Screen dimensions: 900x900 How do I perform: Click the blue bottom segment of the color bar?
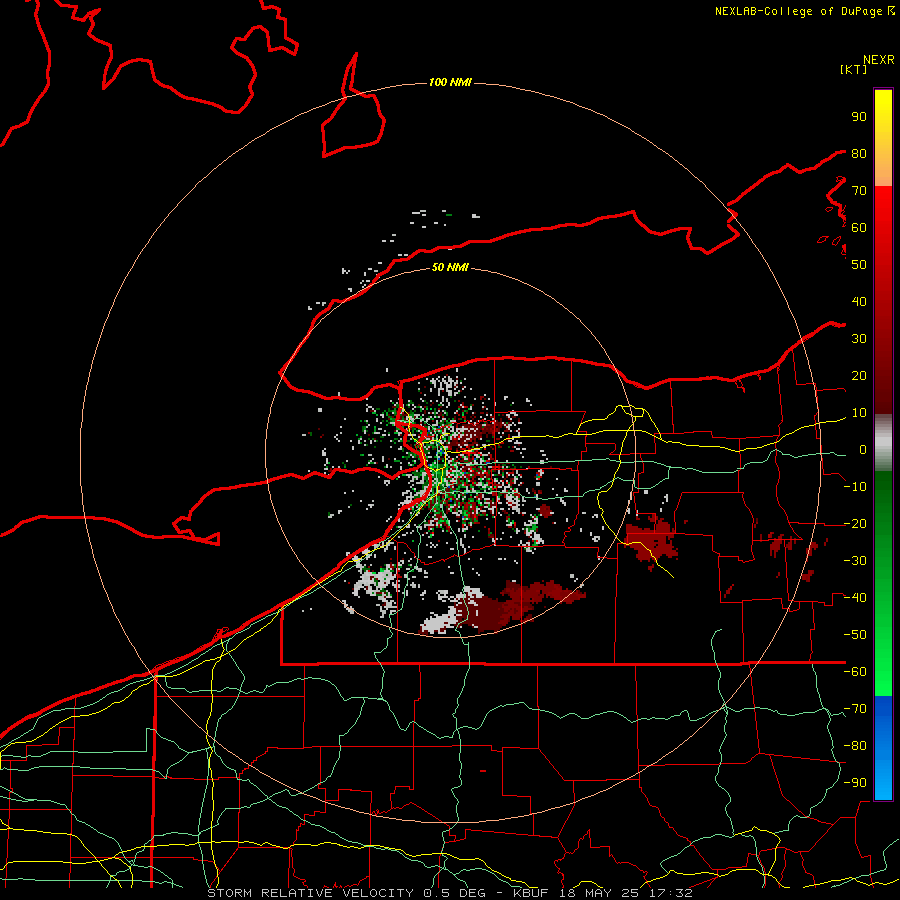pos(883,748)
